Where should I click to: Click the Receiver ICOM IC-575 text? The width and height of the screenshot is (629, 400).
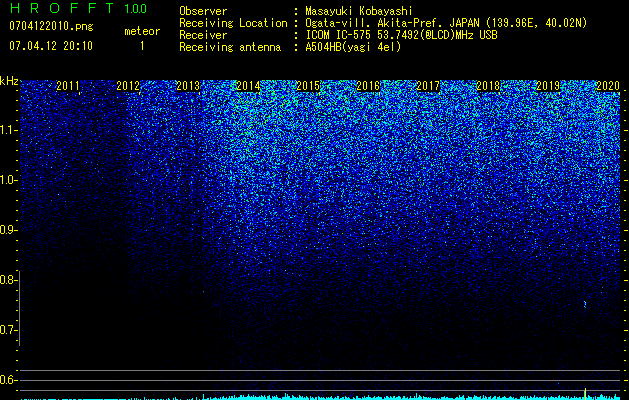401,35
